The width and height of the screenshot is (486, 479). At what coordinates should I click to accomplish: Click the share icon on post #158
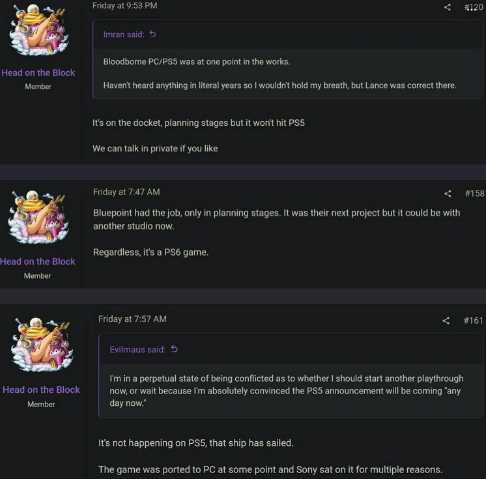[448, 194]
